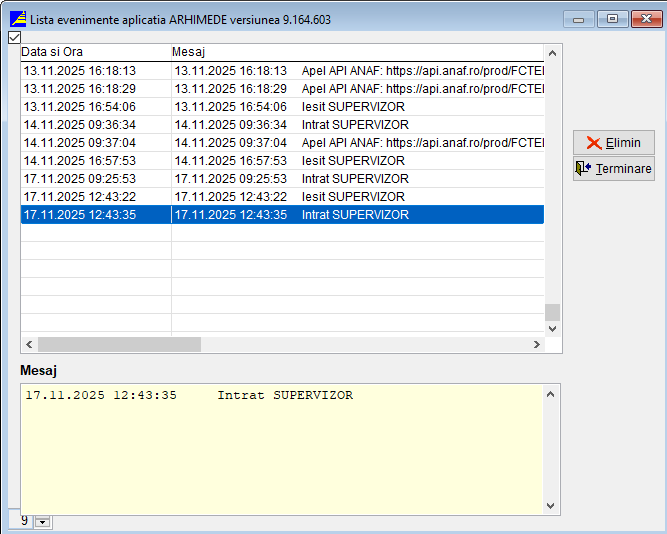The height and width of the screenshot is (534, 667).
Task: Select row 14.11.2025 16:57:53 Iesit SUPERVIZOR
Action: coord(282,160)
